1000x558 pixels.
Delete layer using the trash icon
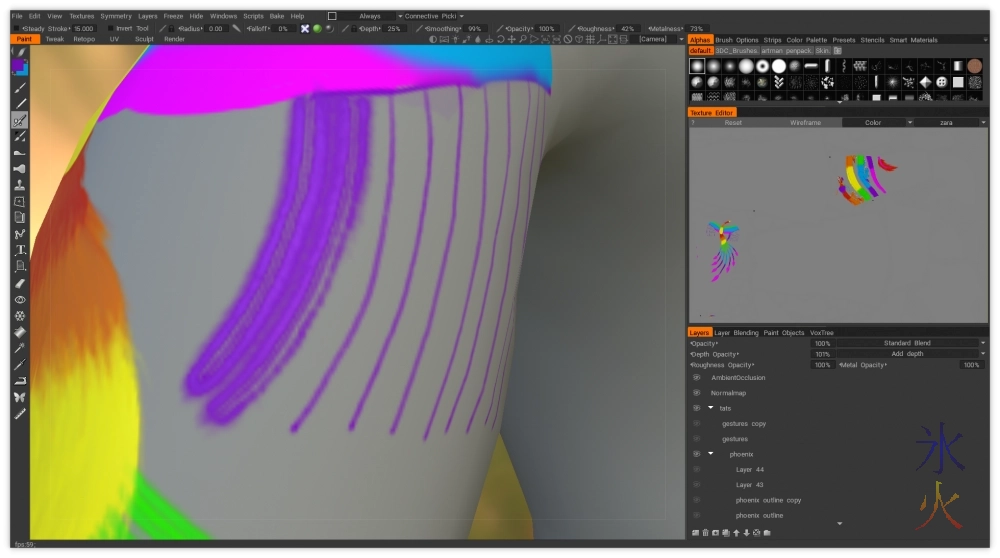pyautogui.click(x=705, y=532)
